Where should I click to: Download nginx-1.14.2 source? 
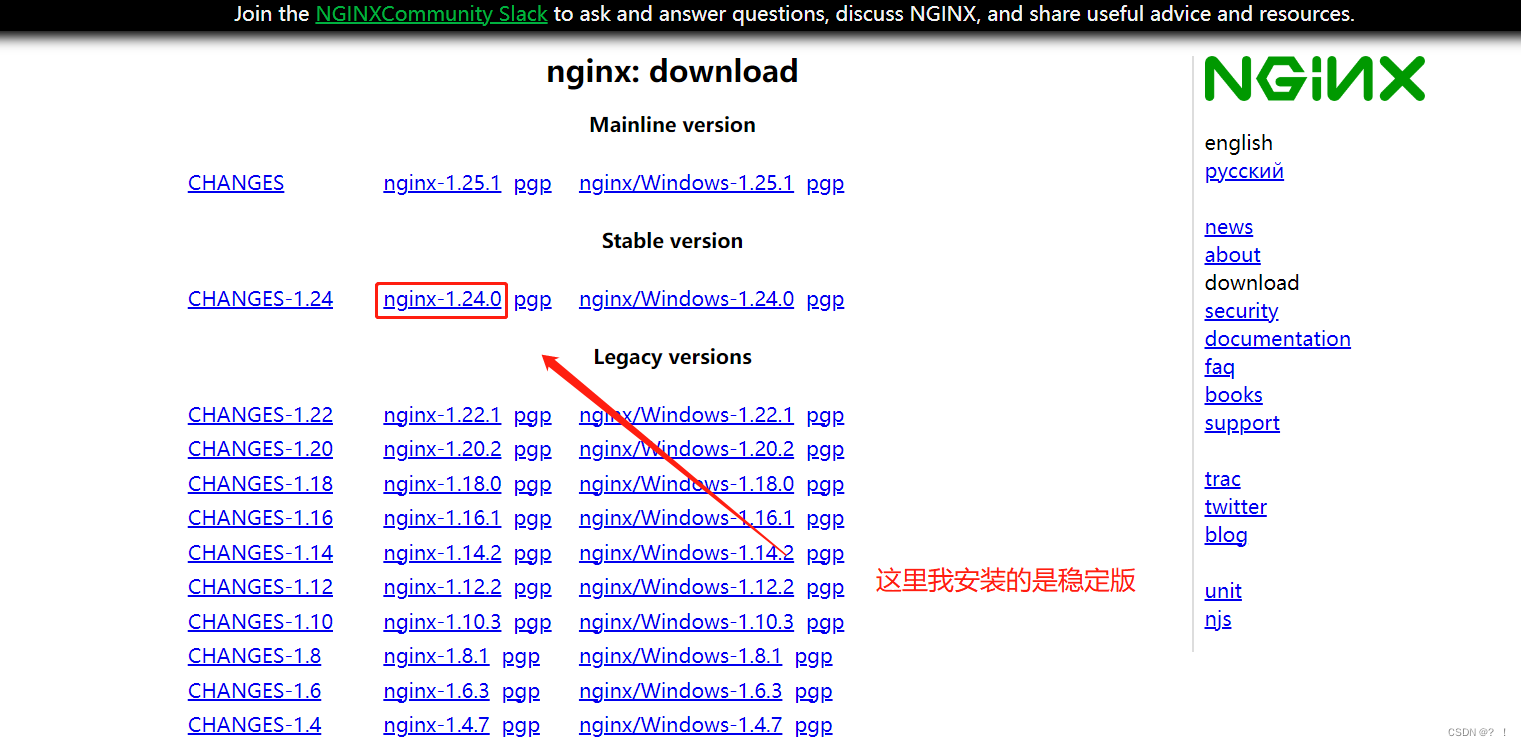point(442,553)
